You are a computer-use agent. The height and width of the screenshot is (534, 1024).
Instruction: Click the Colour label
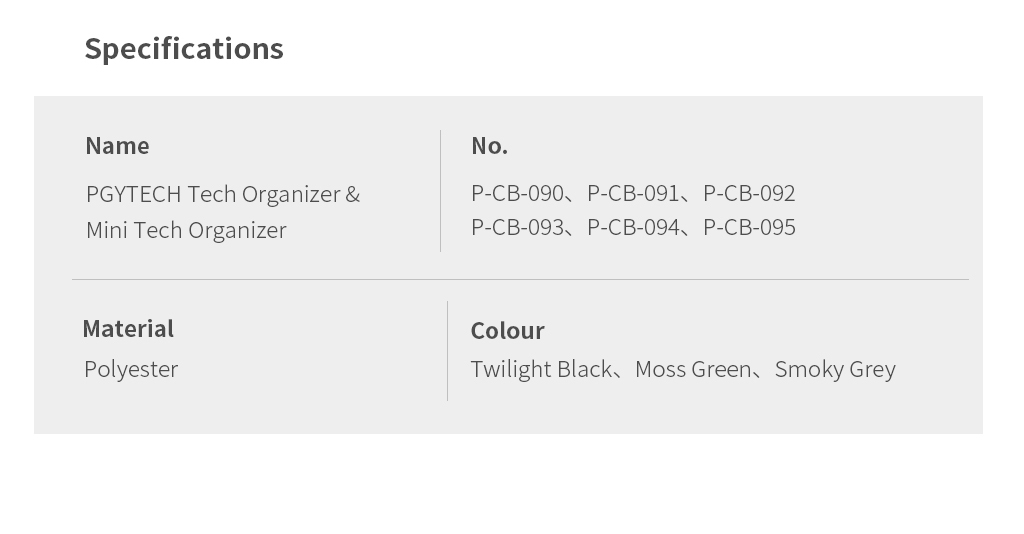pos(507,331)
